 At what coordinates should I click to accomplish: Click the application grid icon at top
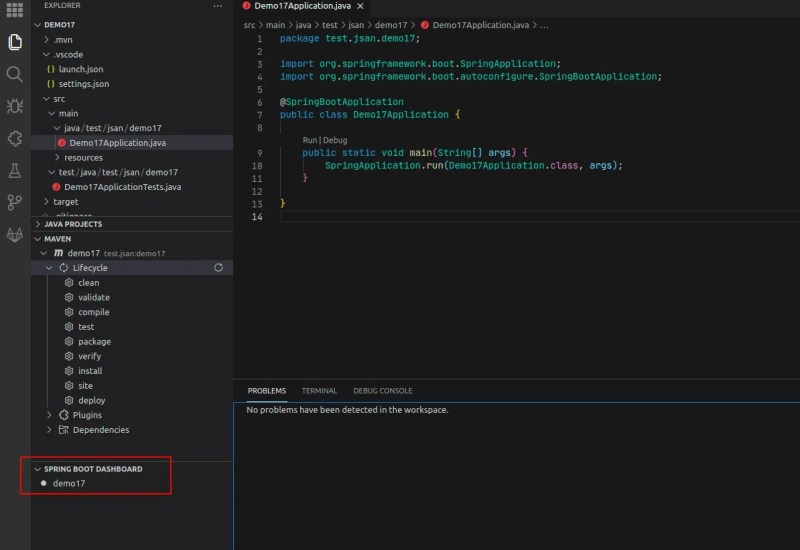coord(14,9)
